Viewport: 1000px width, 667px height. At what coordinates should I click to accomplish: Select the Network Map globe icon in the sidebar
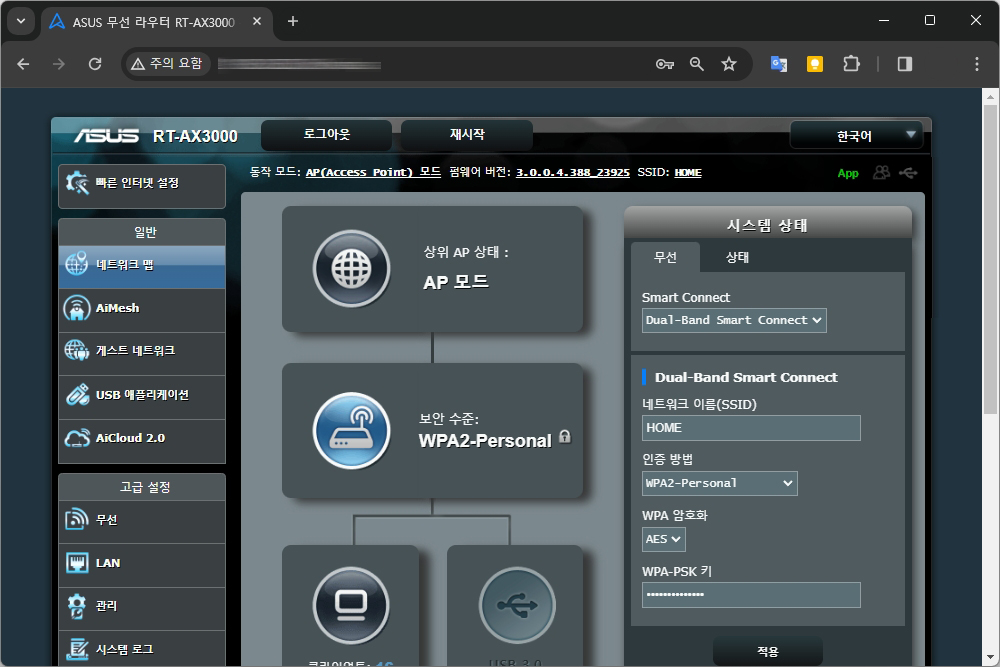point(77,263)
